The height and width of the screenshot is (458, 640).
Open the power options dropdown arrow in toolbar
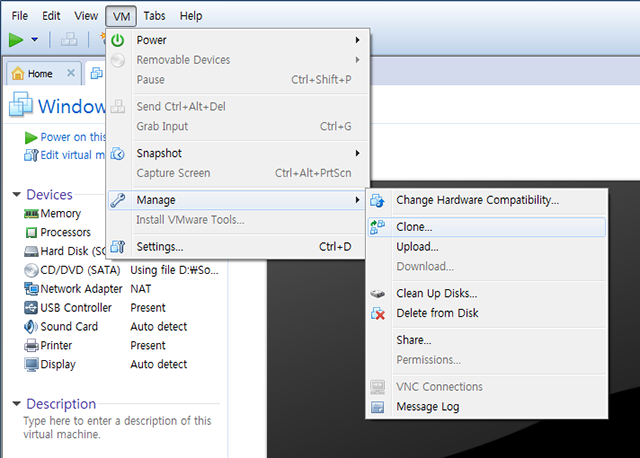35,40
